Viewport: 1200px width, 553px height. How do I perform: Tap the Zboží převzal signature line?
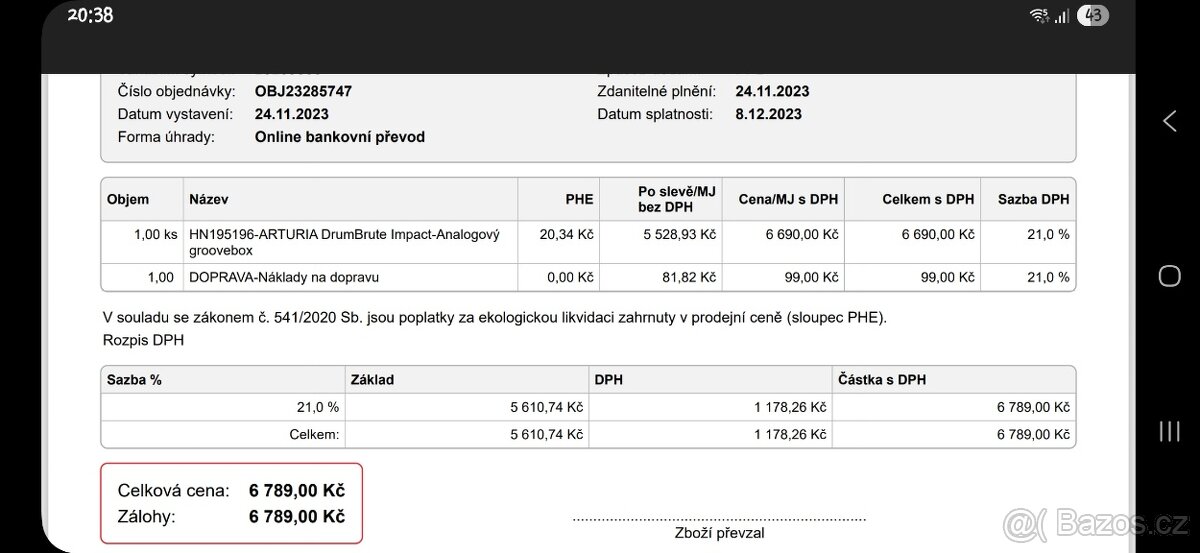pos(719,520)
